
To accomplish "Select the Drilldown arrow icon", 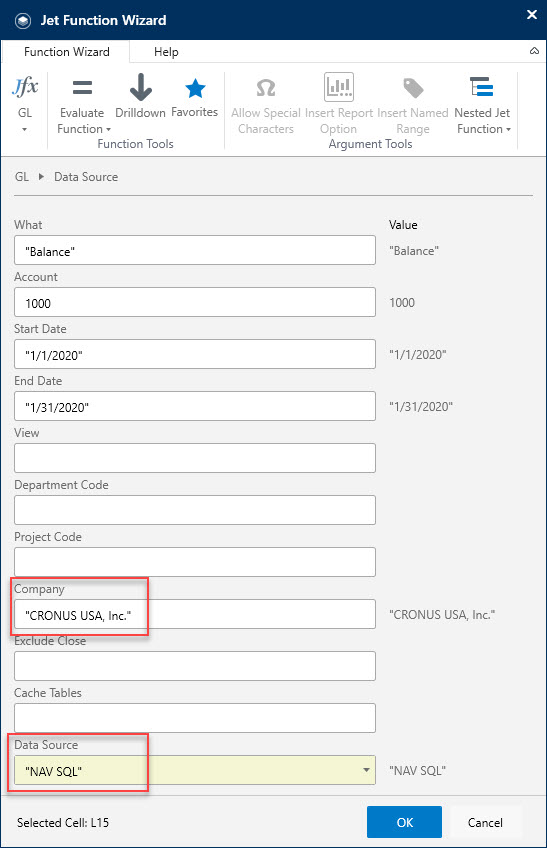I will (x=141, y=87).
